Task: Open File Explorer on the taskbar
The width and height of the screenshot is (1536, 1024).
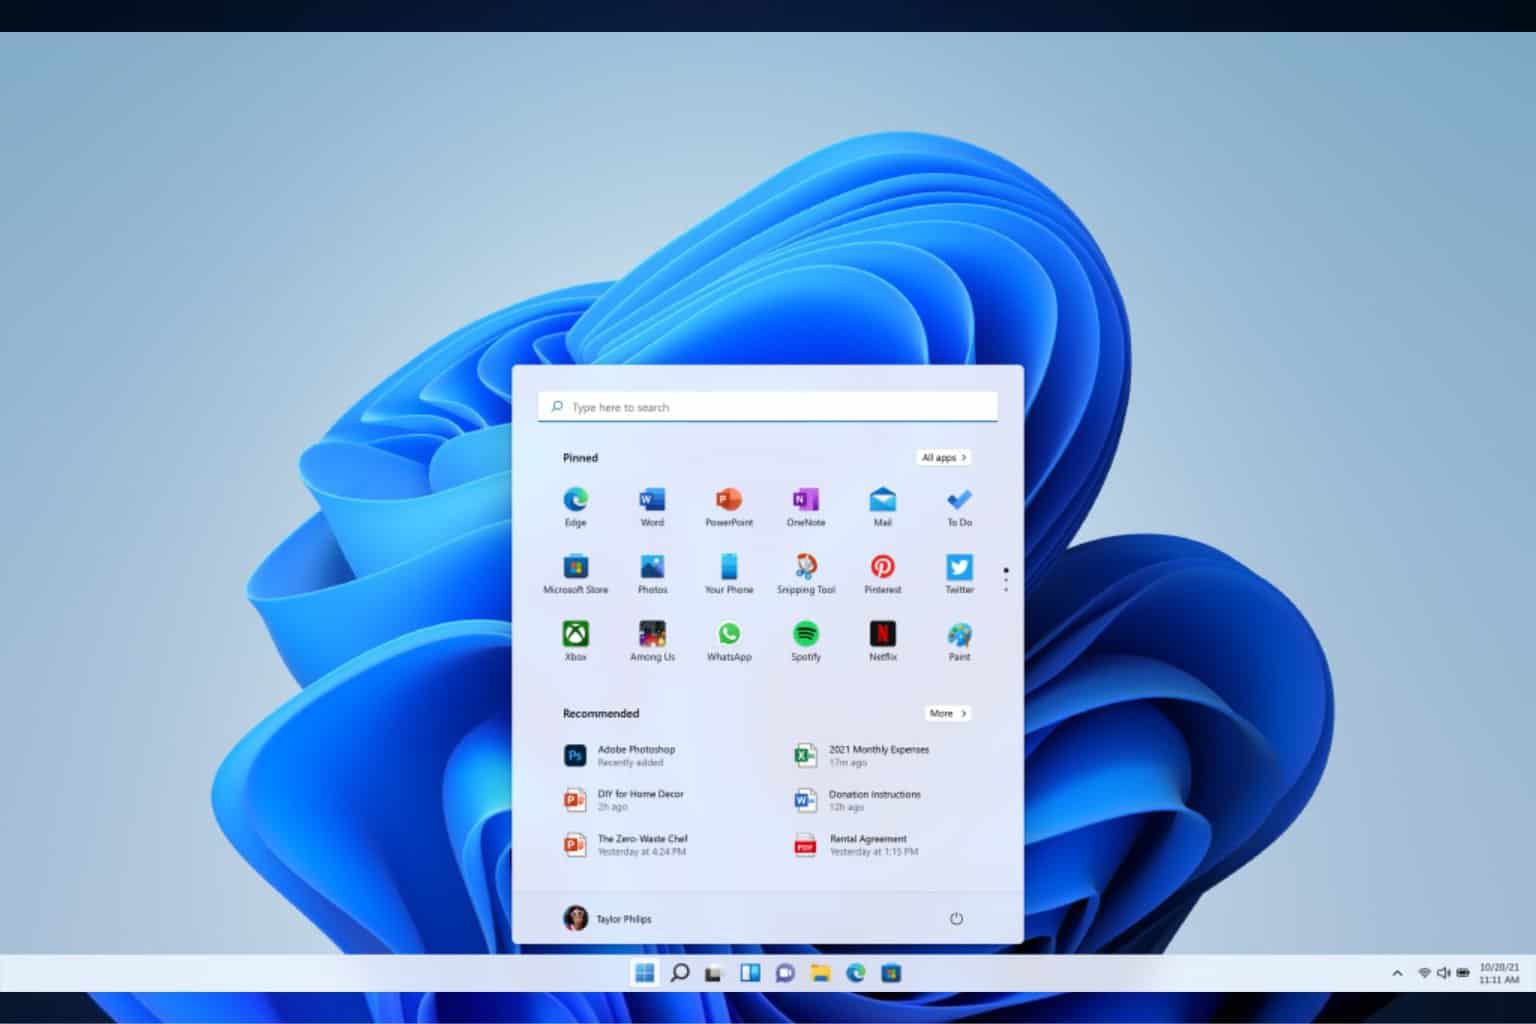Action: coord(820,972)
